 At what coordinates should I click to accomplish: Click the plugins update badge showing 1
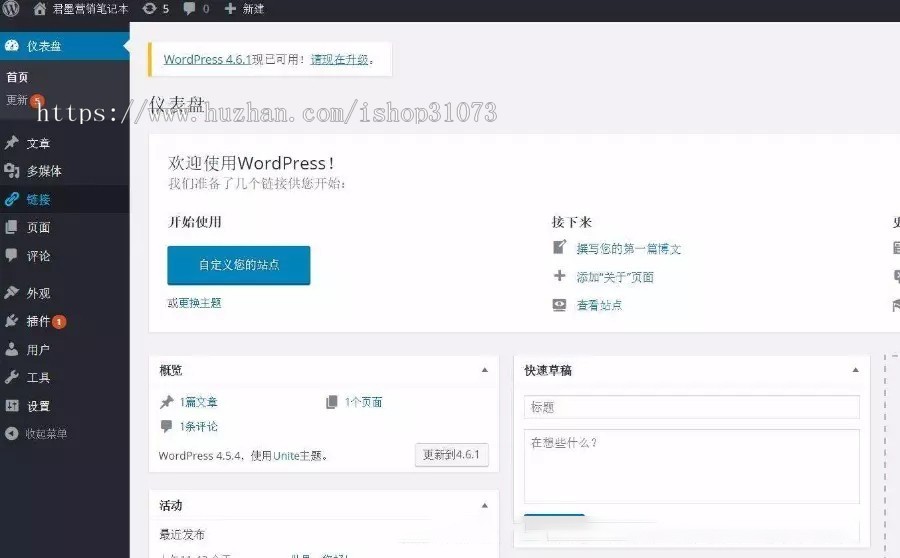point(59,322)
